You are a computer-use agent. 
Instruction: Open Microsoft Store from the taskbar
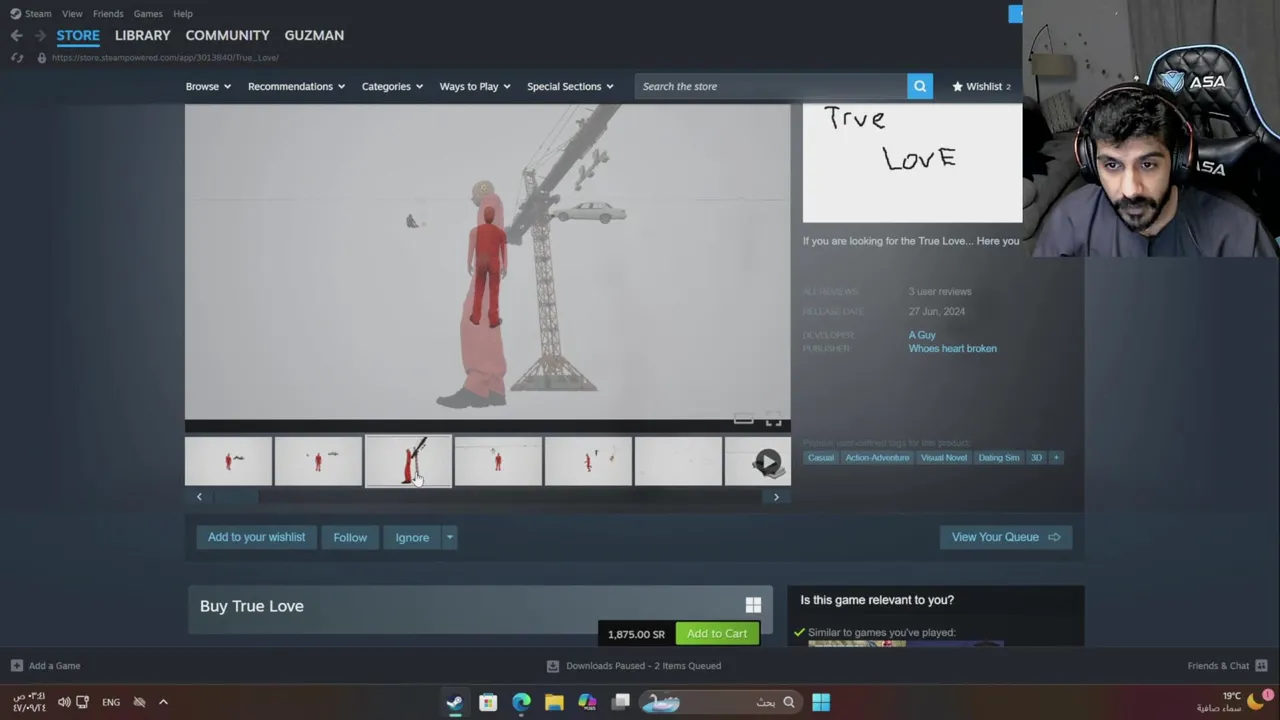pos(488,702)
